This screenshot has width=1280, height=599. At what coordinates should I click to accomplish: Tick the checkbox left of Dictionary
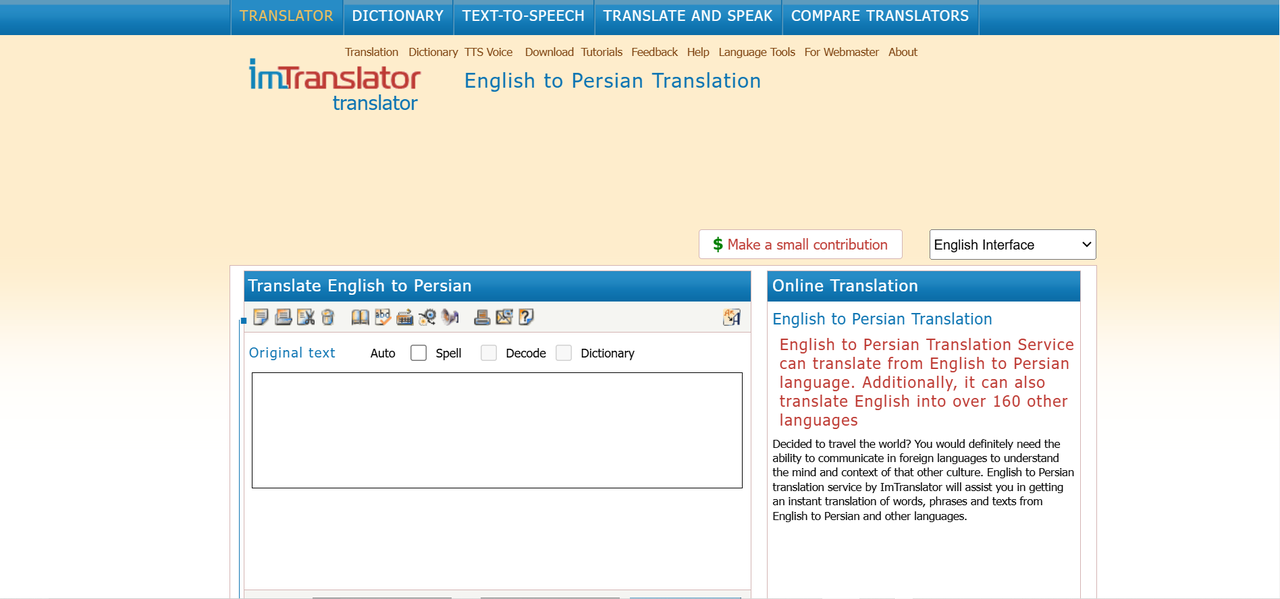[x=563, y=352]
